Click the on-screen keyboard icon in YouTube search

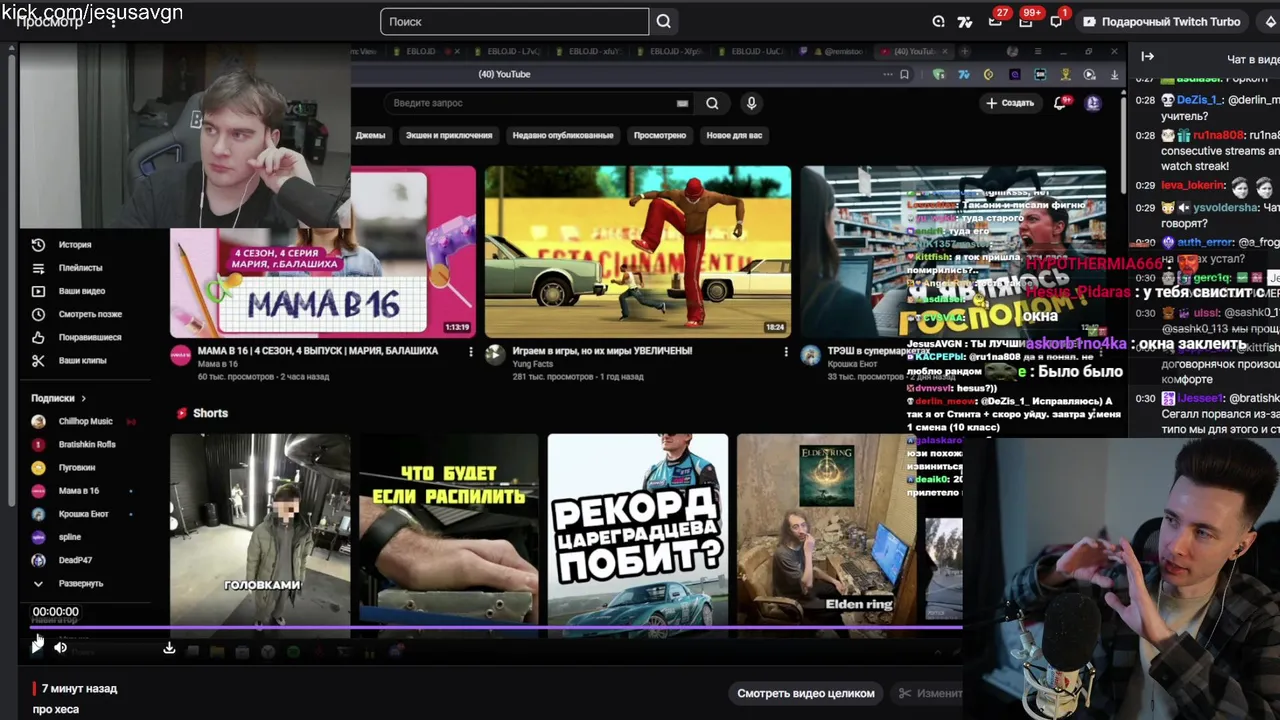point(682,103)
